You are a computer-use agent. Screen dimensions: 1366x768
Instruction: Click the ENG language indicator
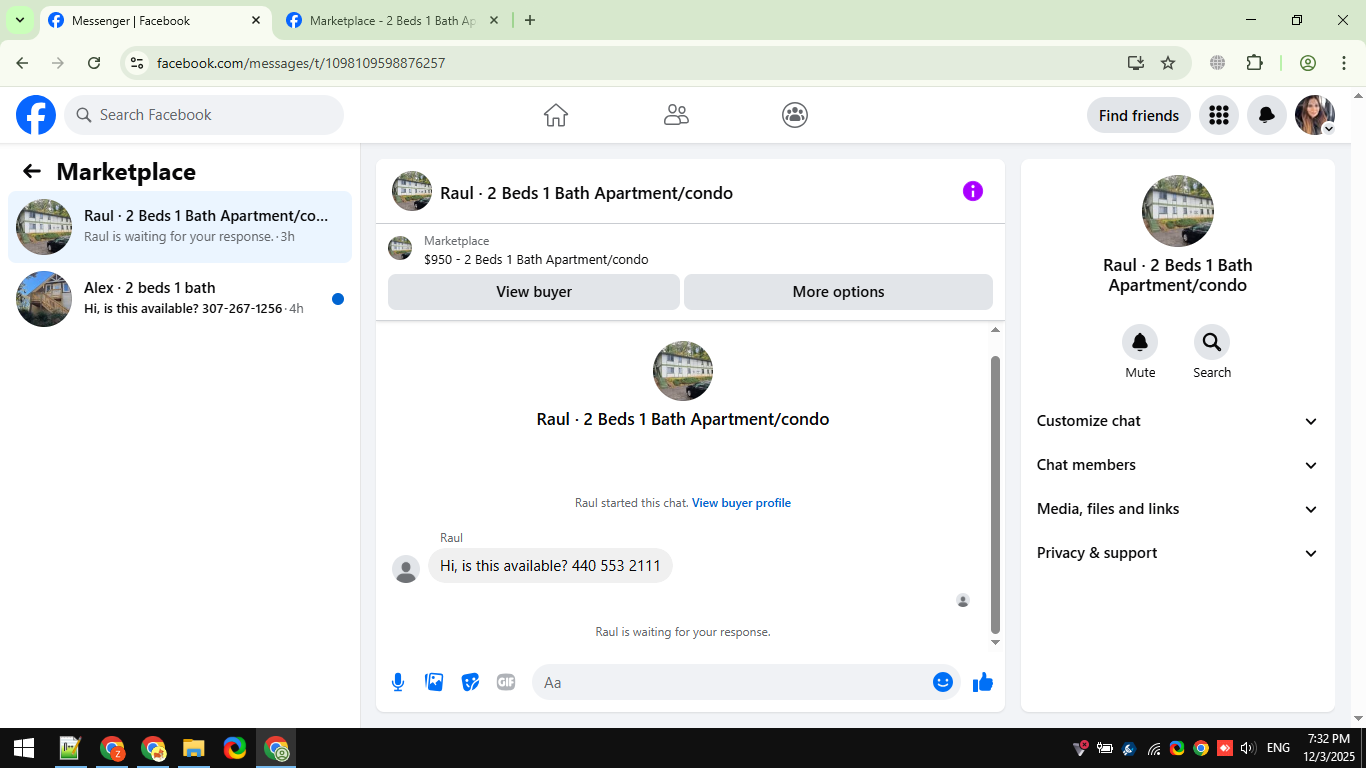click(1278, 748)
